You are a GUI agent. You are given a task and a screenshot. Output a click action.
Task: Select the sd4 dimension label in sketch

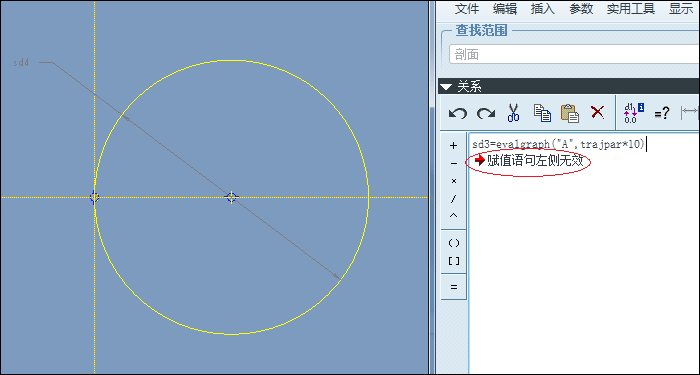(21, 63)
